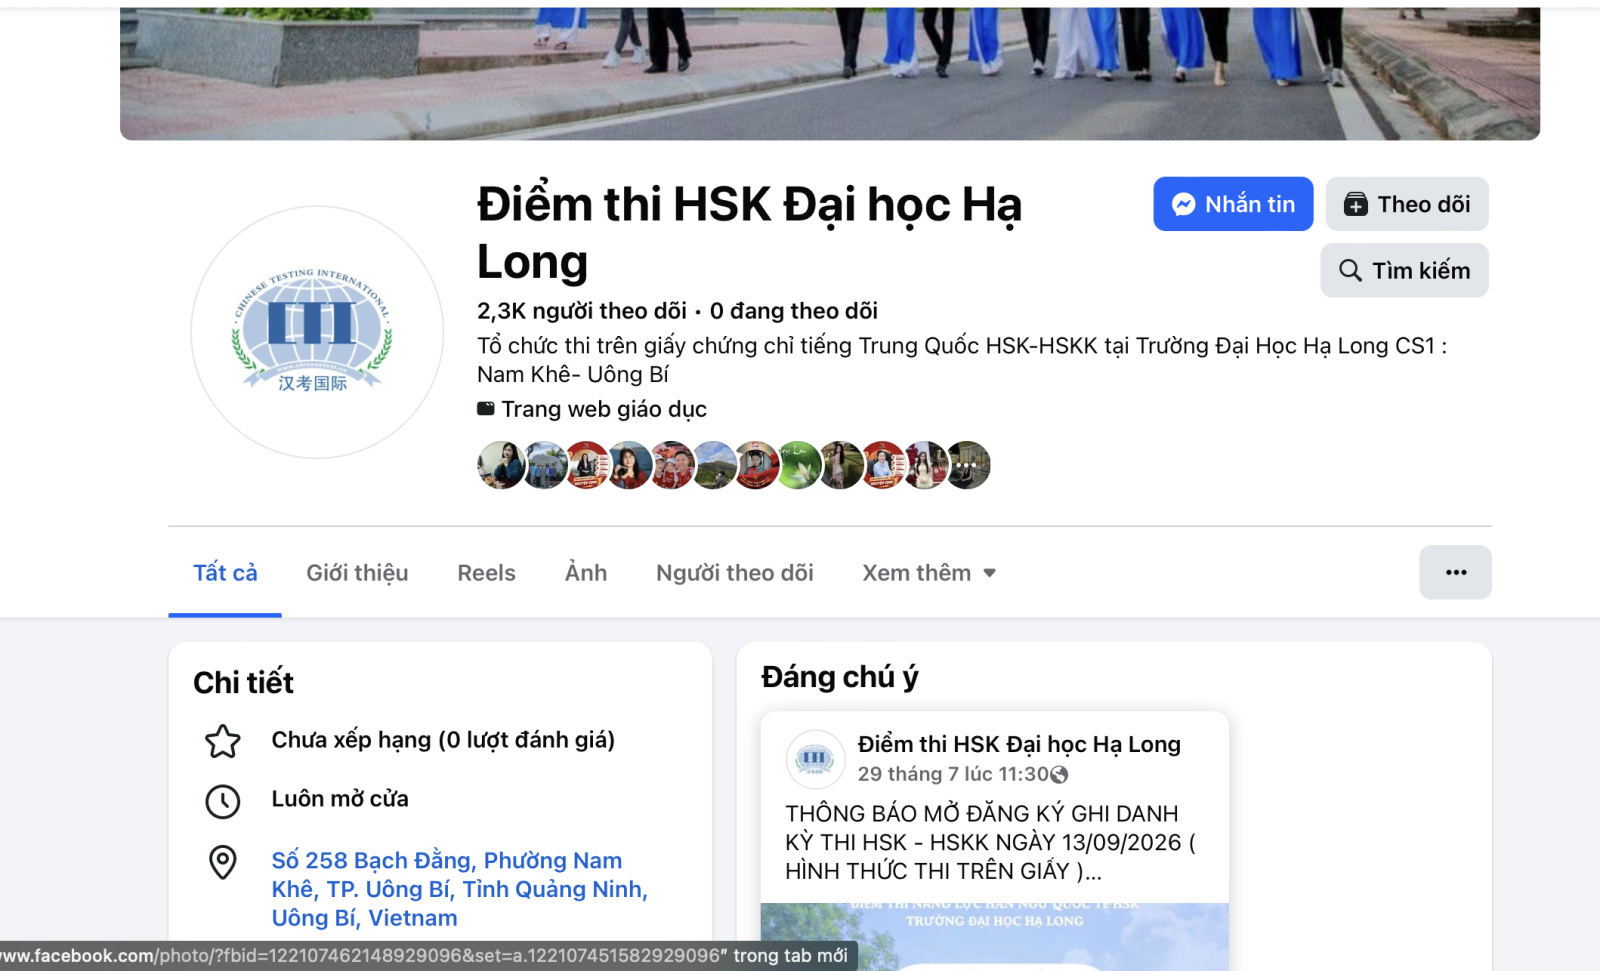Click the Messenger icon on Nhắn tin
Viewport: 1600px width, 971px height.
pyautogui.click(x=1184, y=204)
